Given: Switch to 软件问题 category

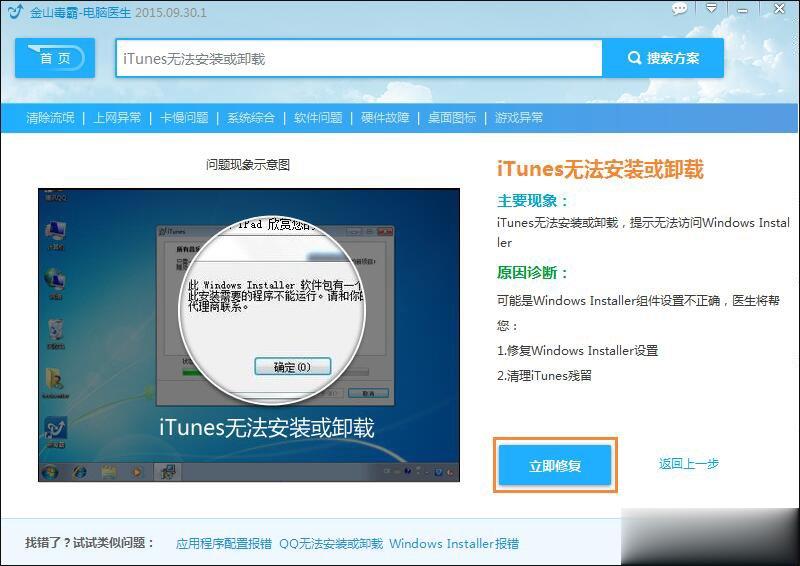Looking at the screenshot, I should point(318,117).
